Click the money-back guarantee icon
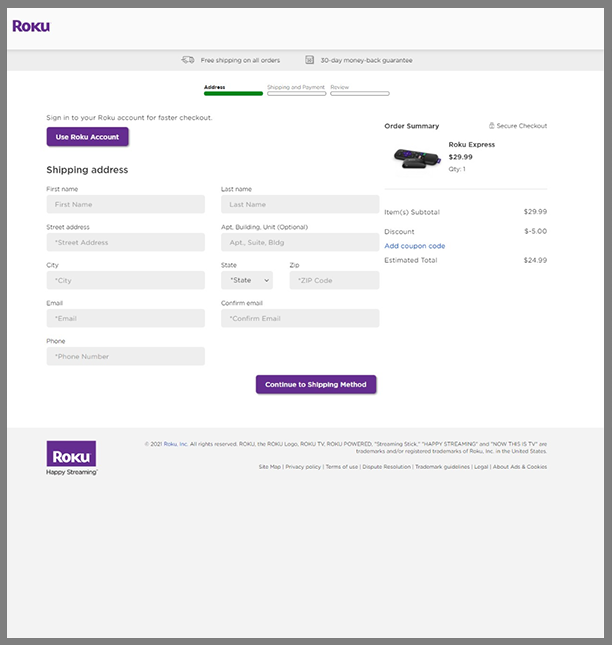The height and width of the screenshot is (645, 612). click(x=309, y=60)
